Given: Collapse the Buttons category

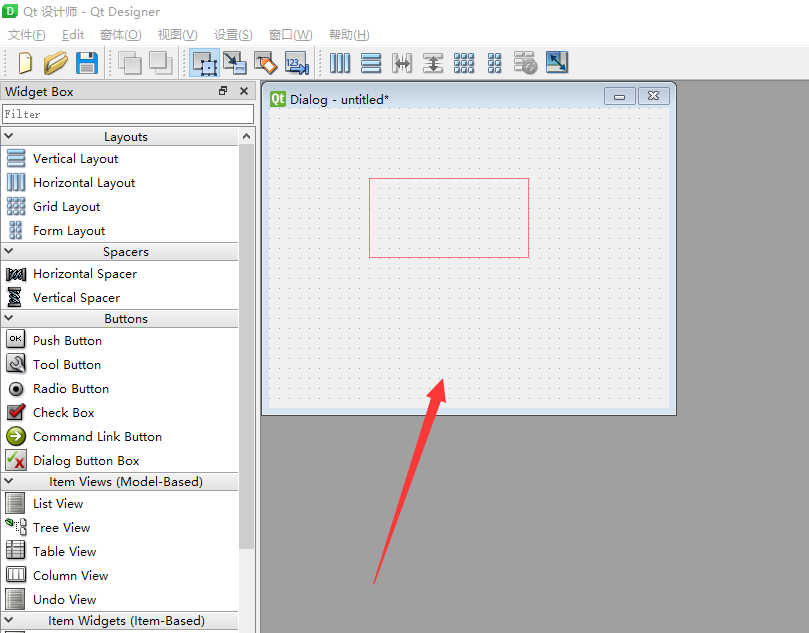Looking at the screenshot, I should pyautogui.click(x=9, y=318).
